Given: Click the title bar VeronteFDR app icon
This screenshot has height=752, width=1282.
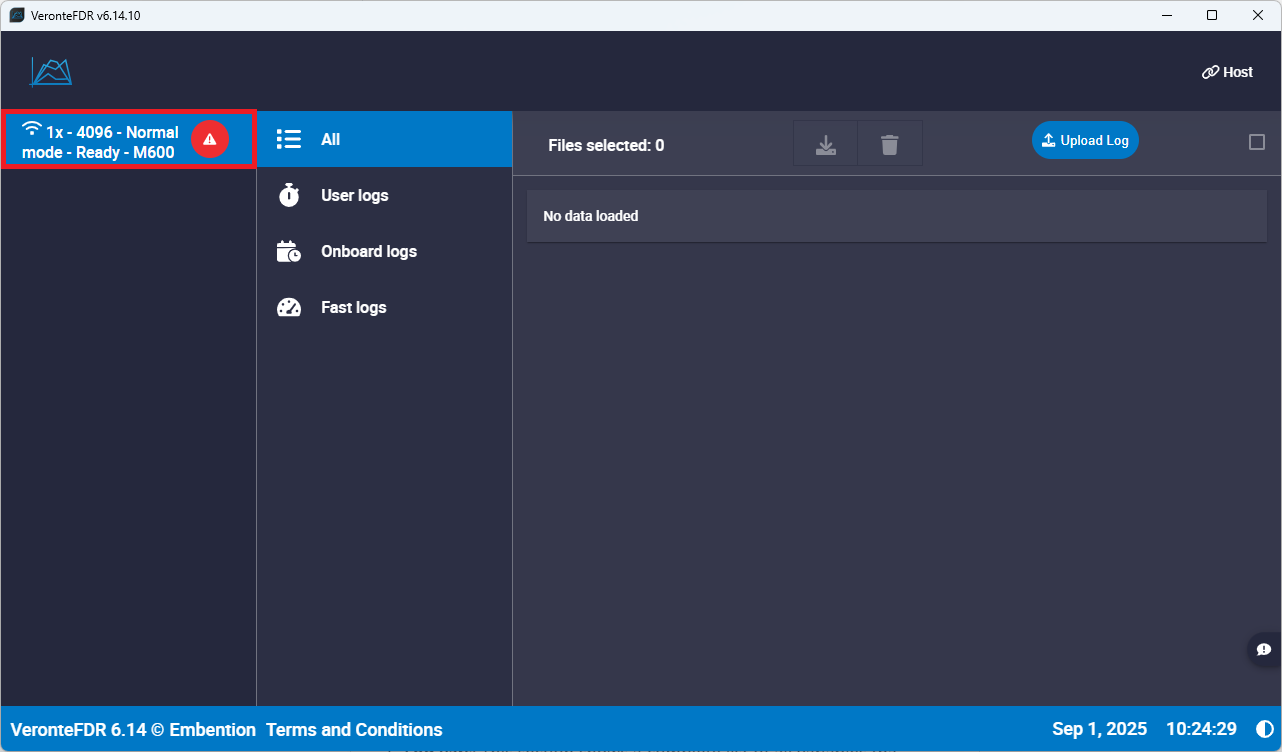Looking at the screenshot, I should [16, 15].
